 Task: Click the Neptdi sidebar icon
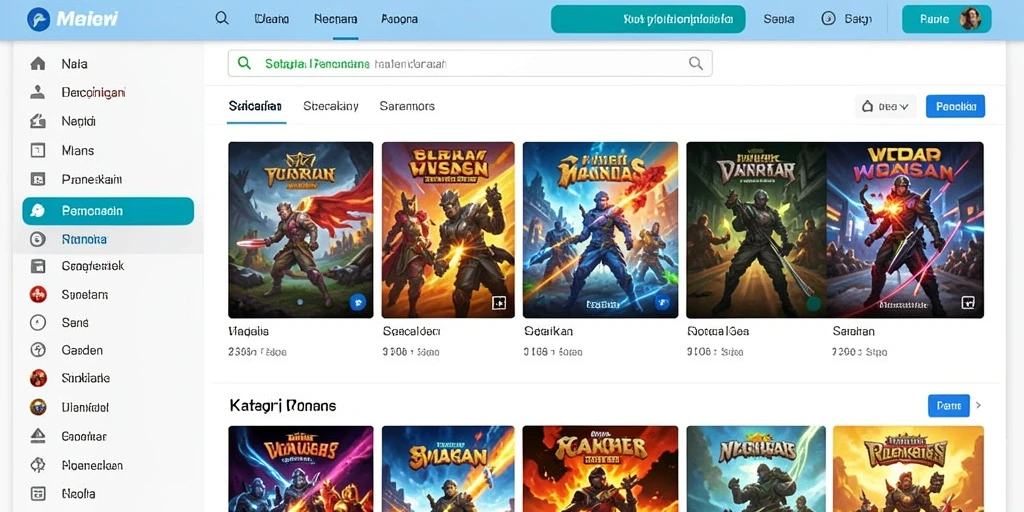[x=38, y=121]
